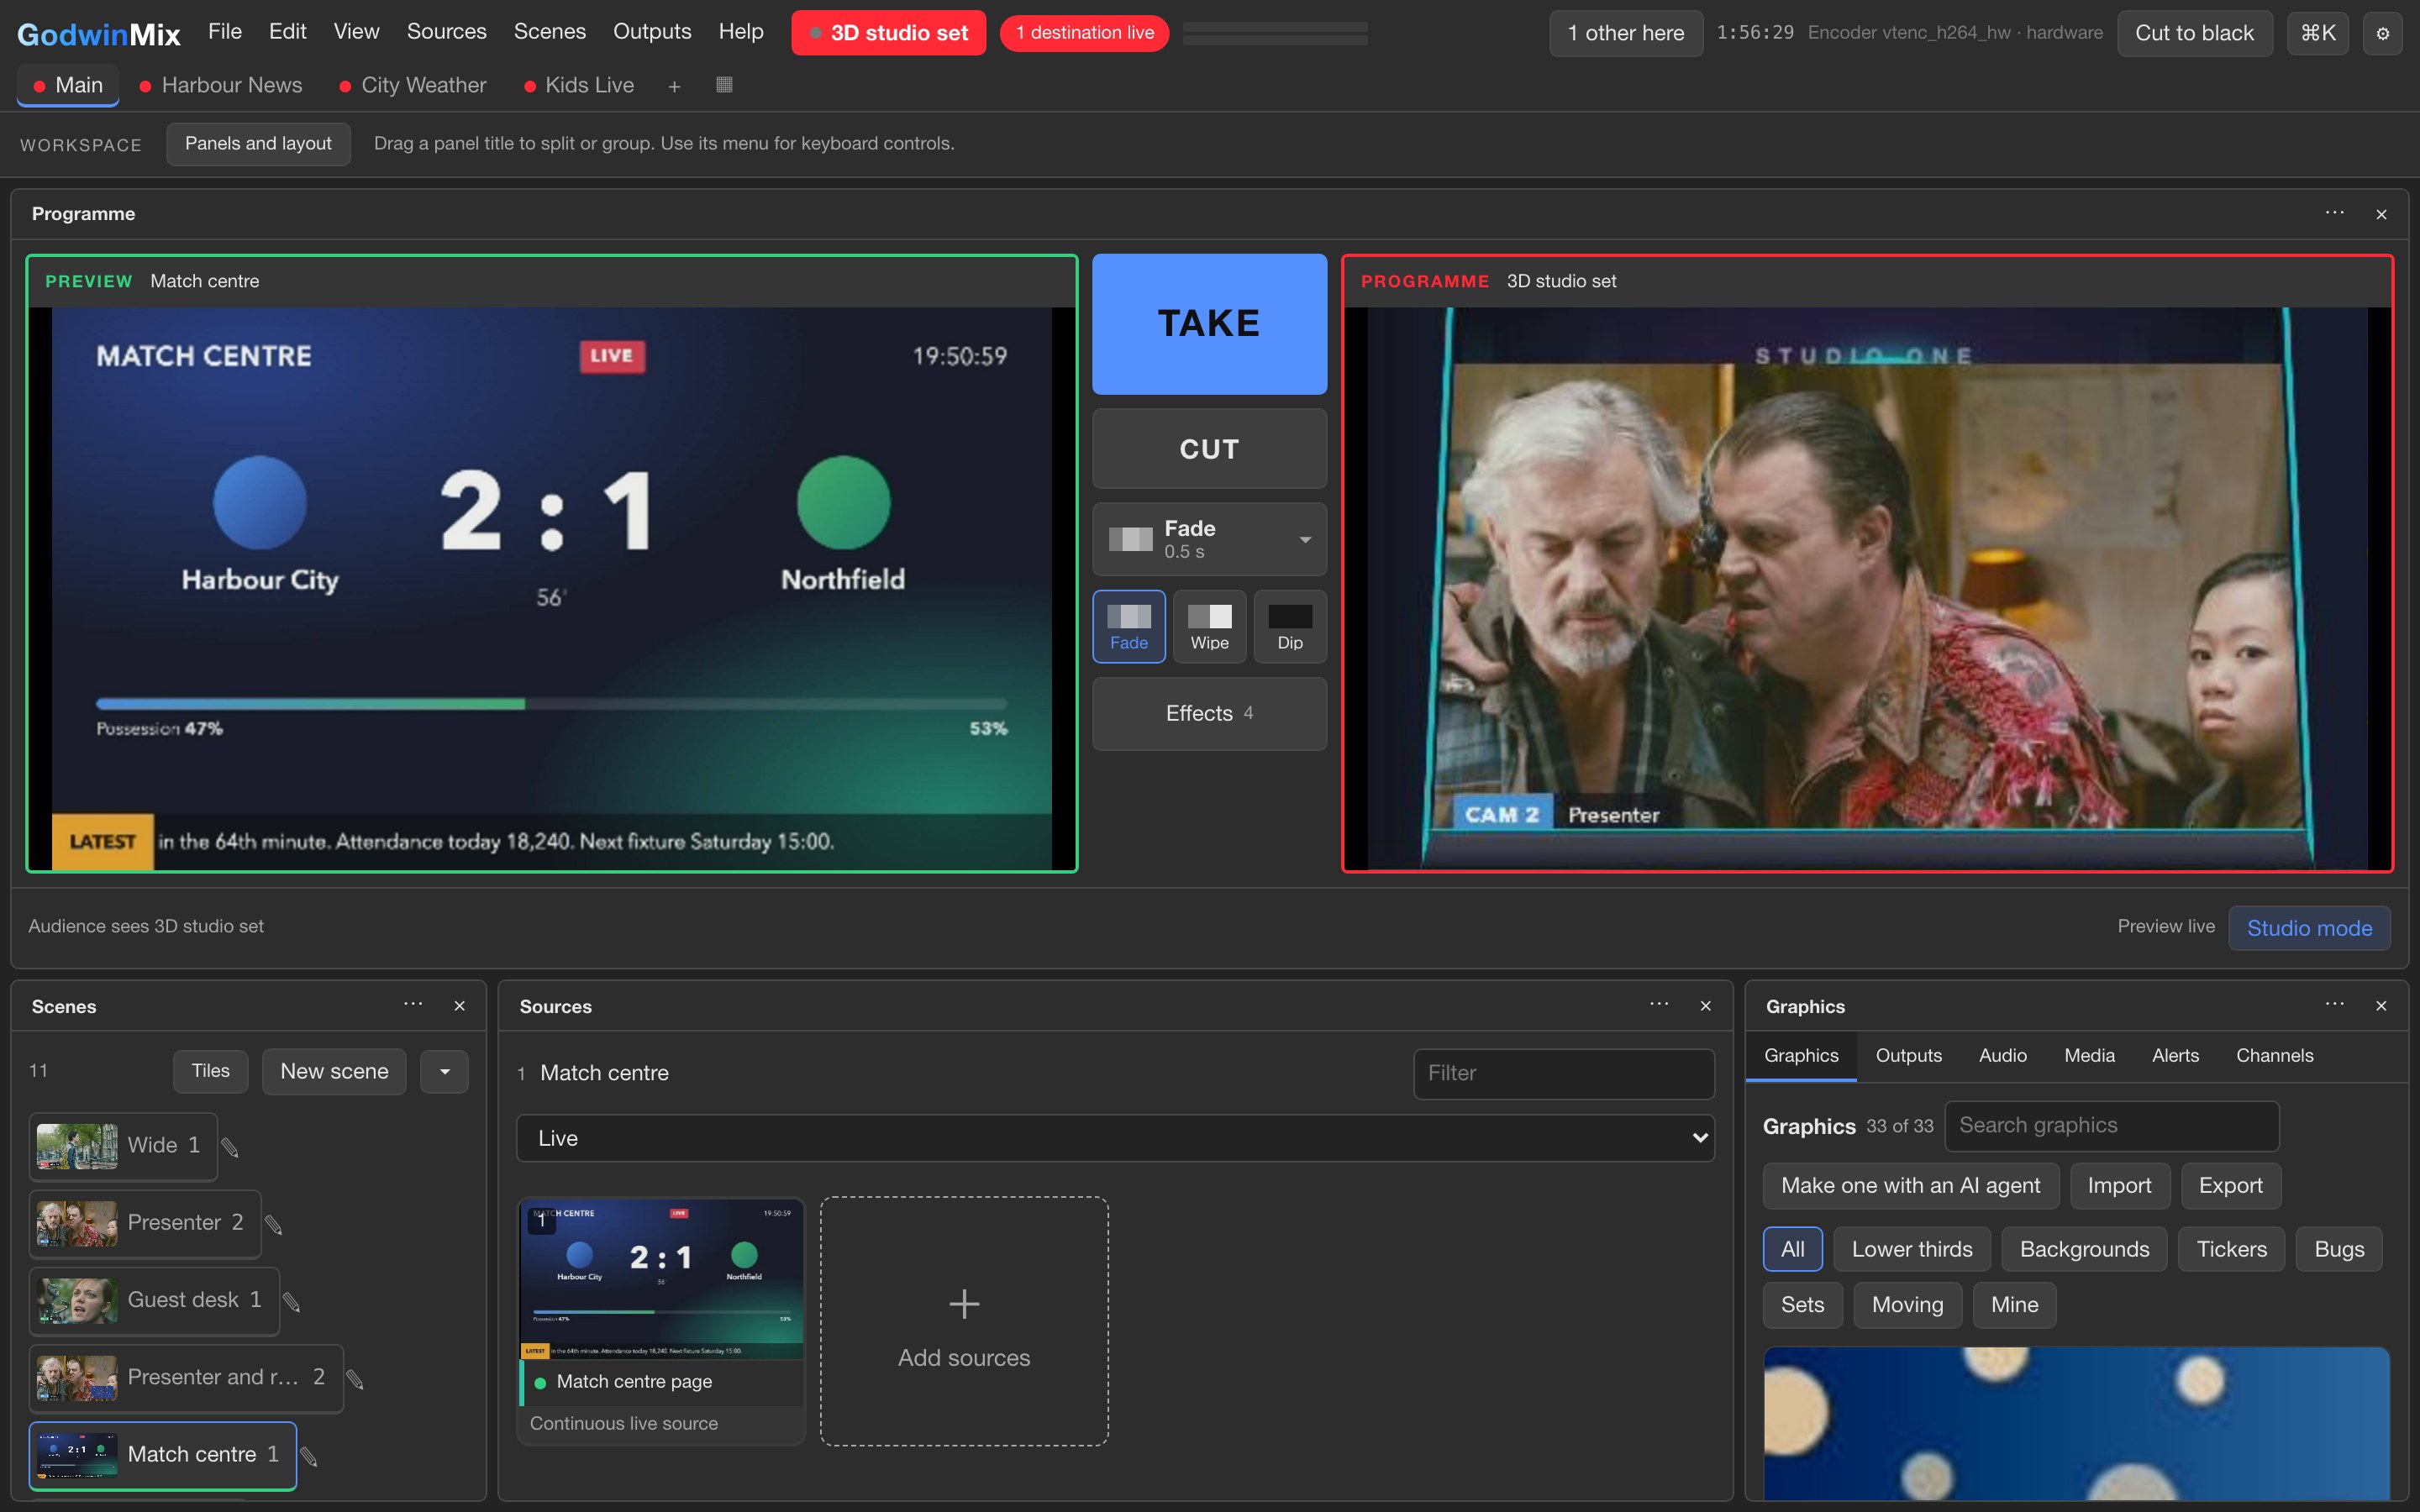
Task: Toggle Studio mode
Action: coord(2309,928)
